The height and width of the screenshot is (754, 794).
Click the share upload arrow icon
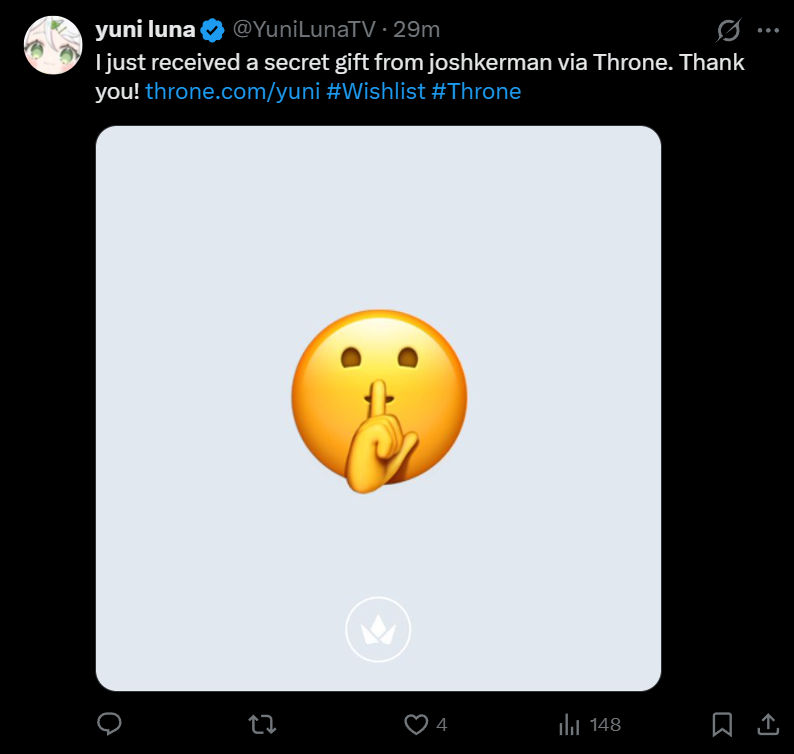coord(768,724)
